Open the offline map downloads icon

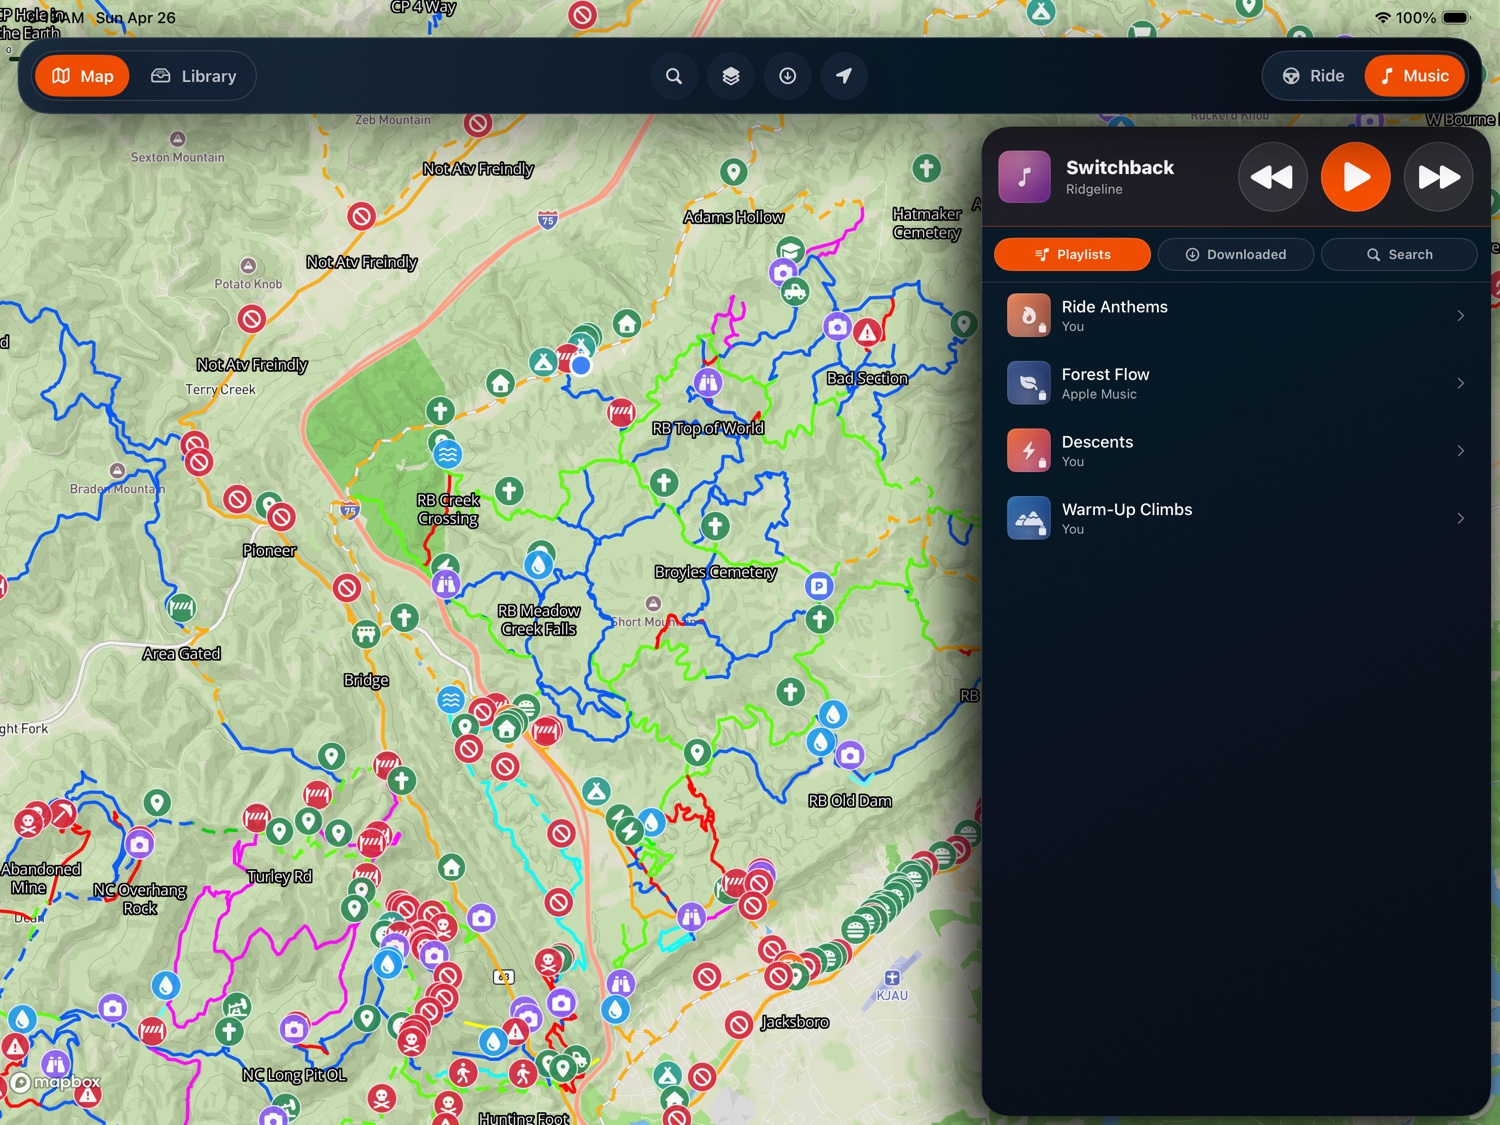pyautogui.click(x=788, y=75)
